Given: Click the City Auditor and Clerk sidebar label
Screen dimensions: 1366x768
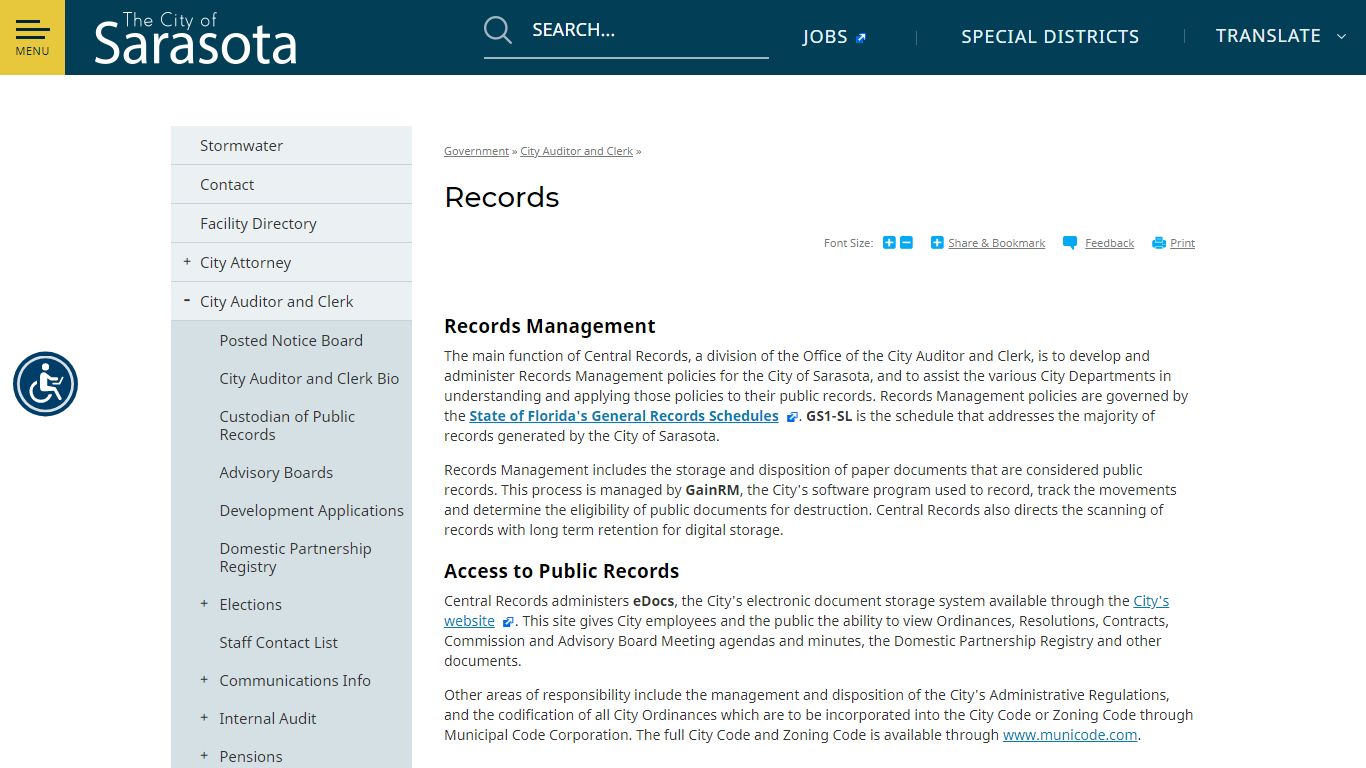Looking at the screenshot, I should tap(277, 301).
